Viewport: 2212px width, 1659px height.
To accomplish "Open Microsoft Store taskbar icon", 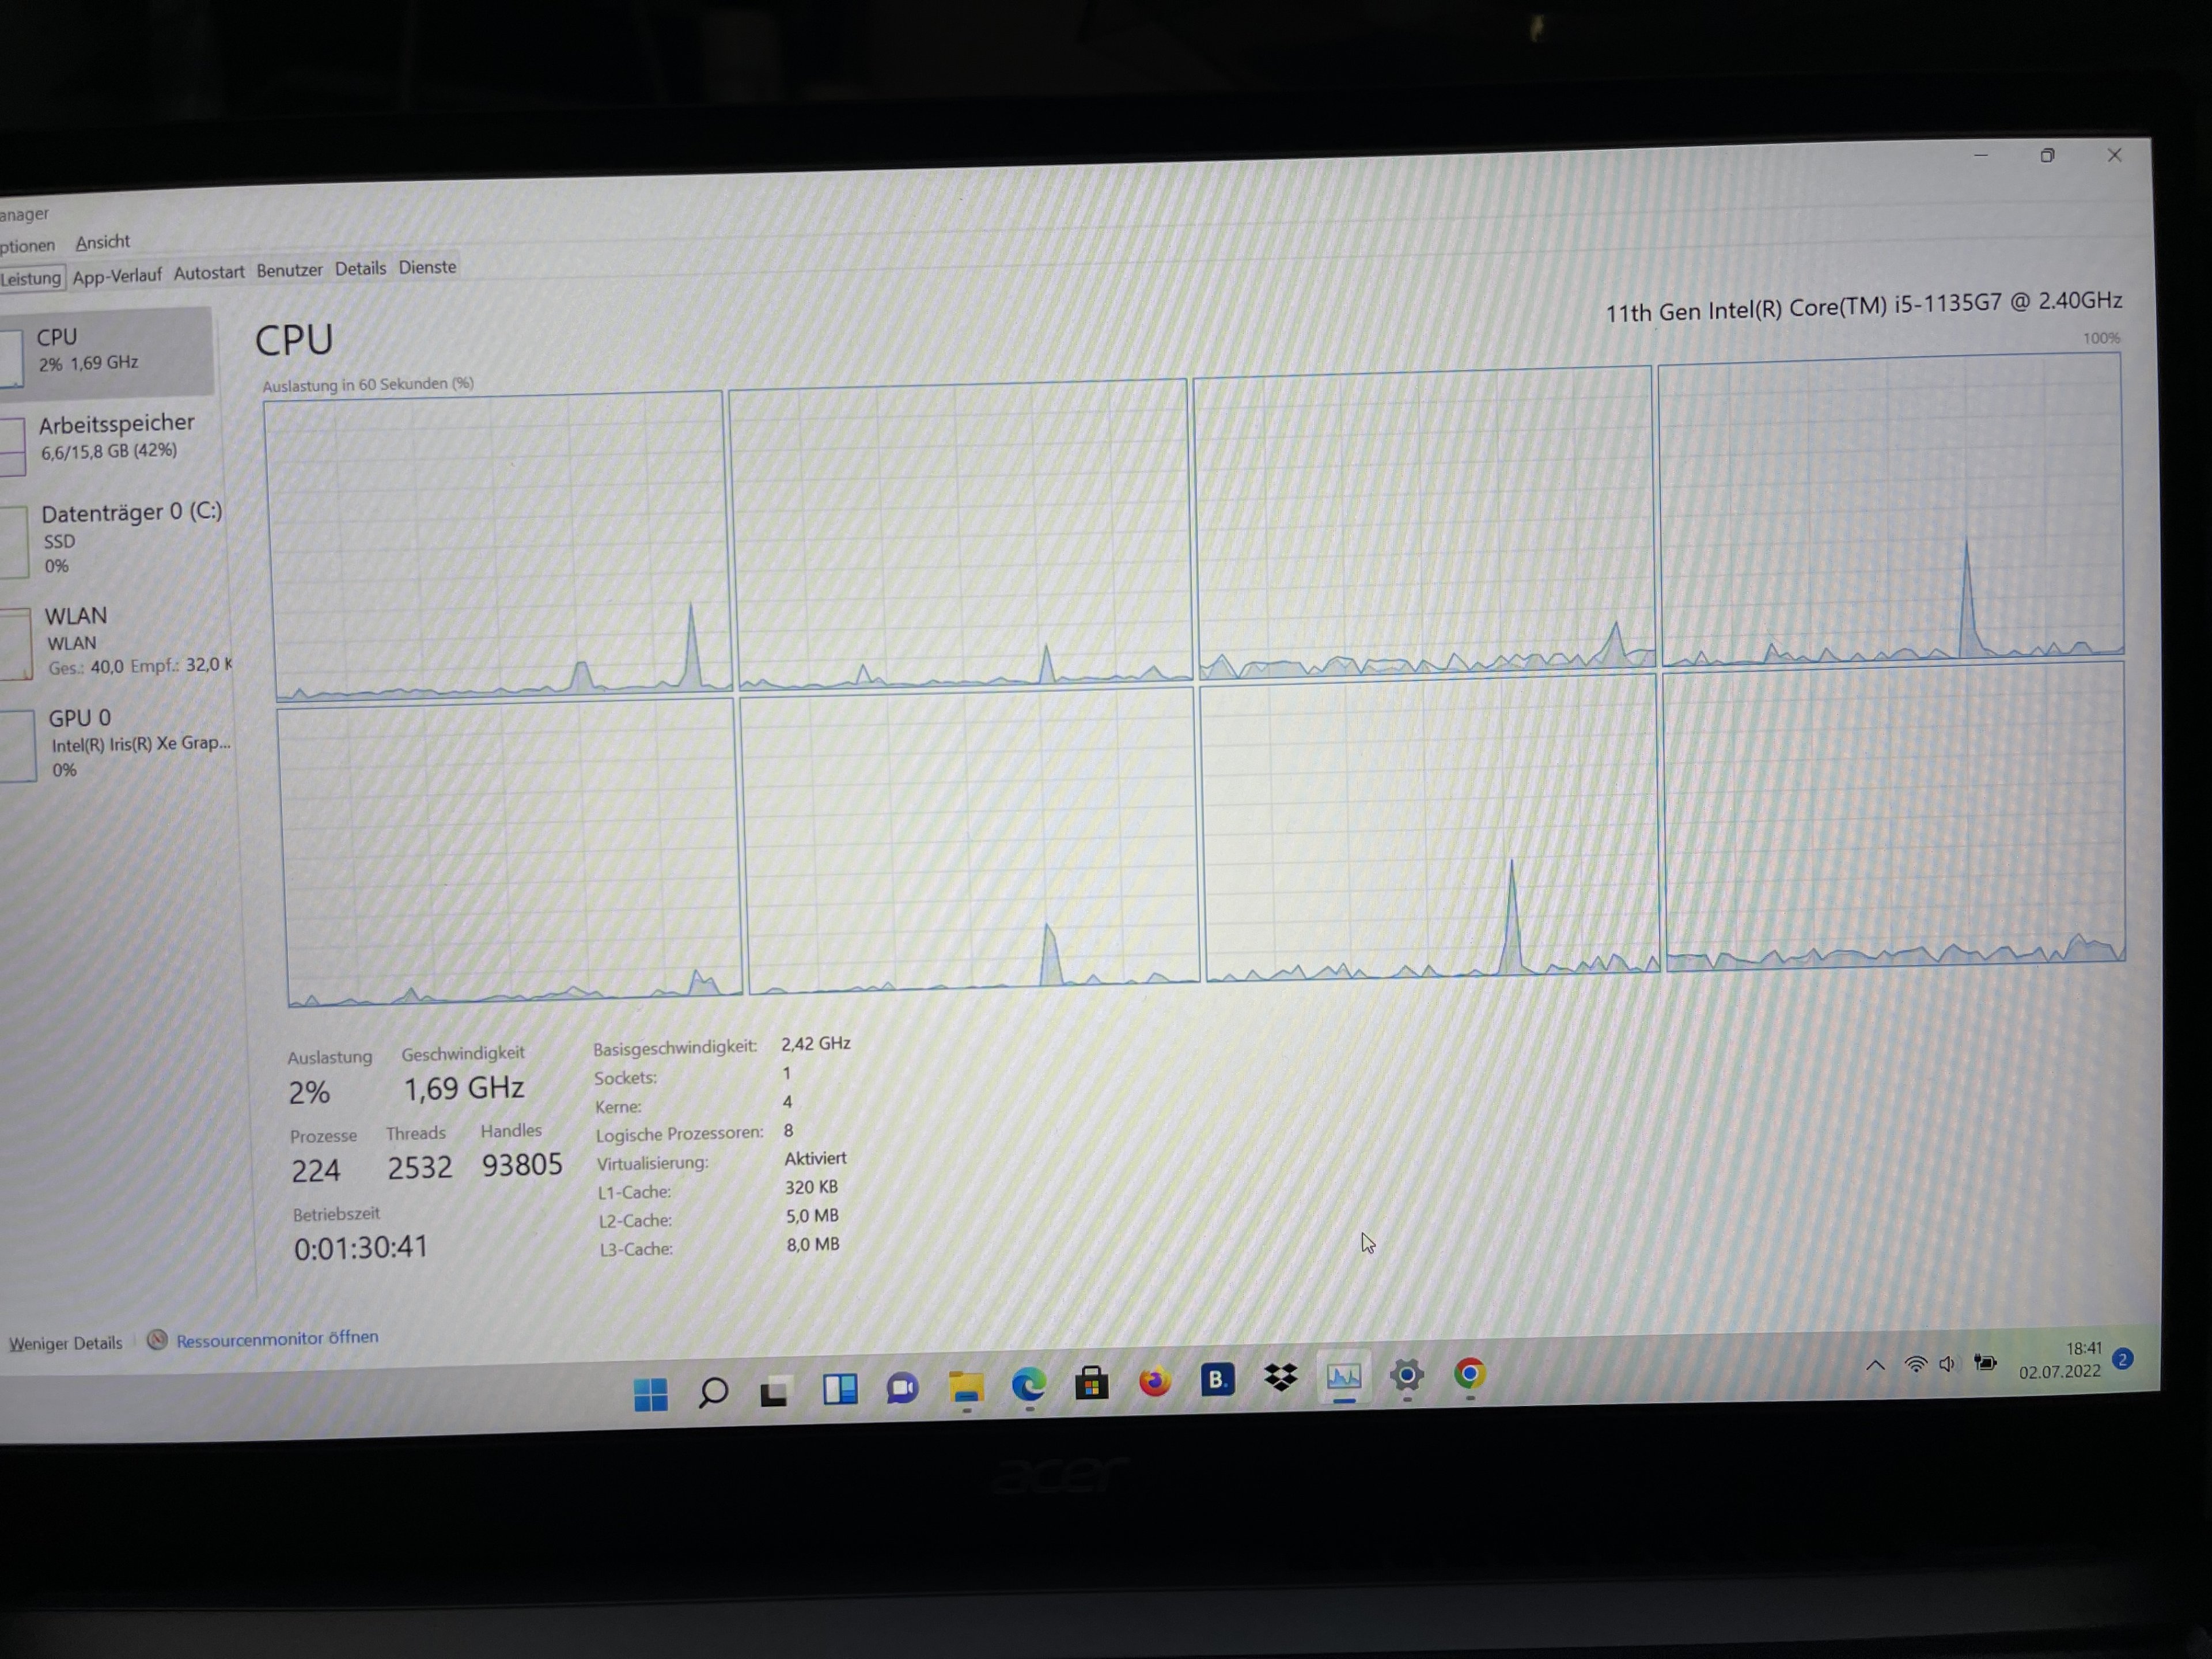I will click(x=1092, y=1383).
